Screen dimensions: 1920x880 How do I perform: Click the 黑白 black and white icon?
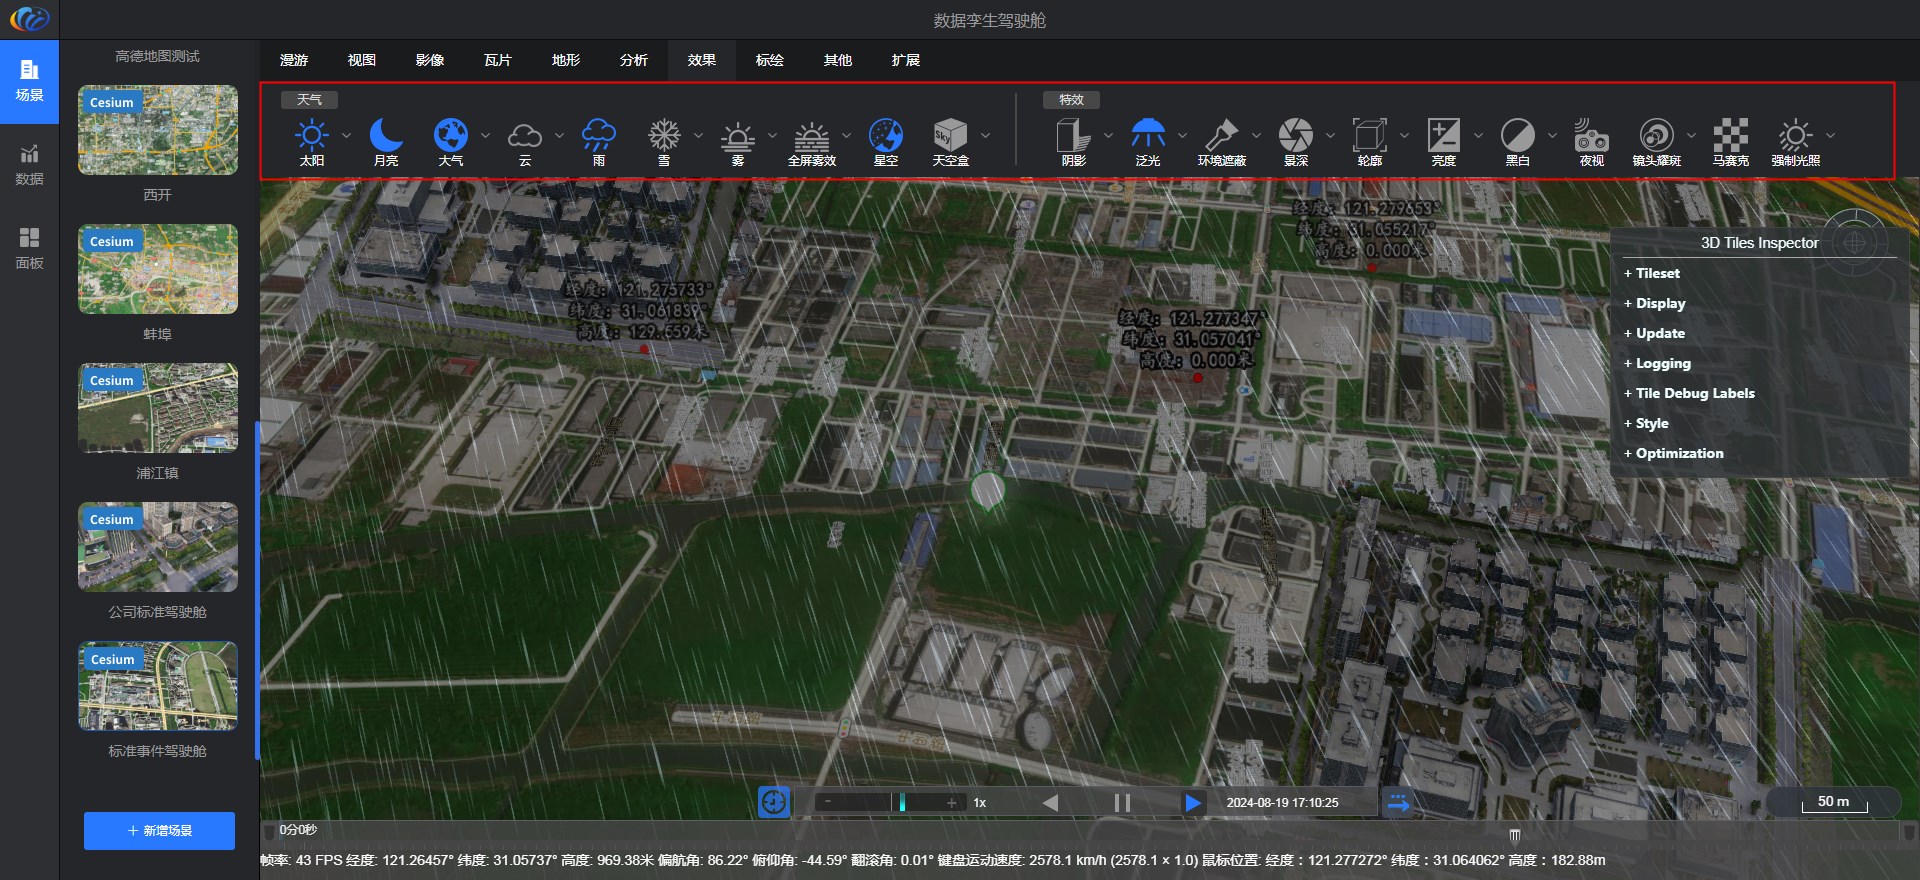pyautogui.click(x=1517, y=136)
